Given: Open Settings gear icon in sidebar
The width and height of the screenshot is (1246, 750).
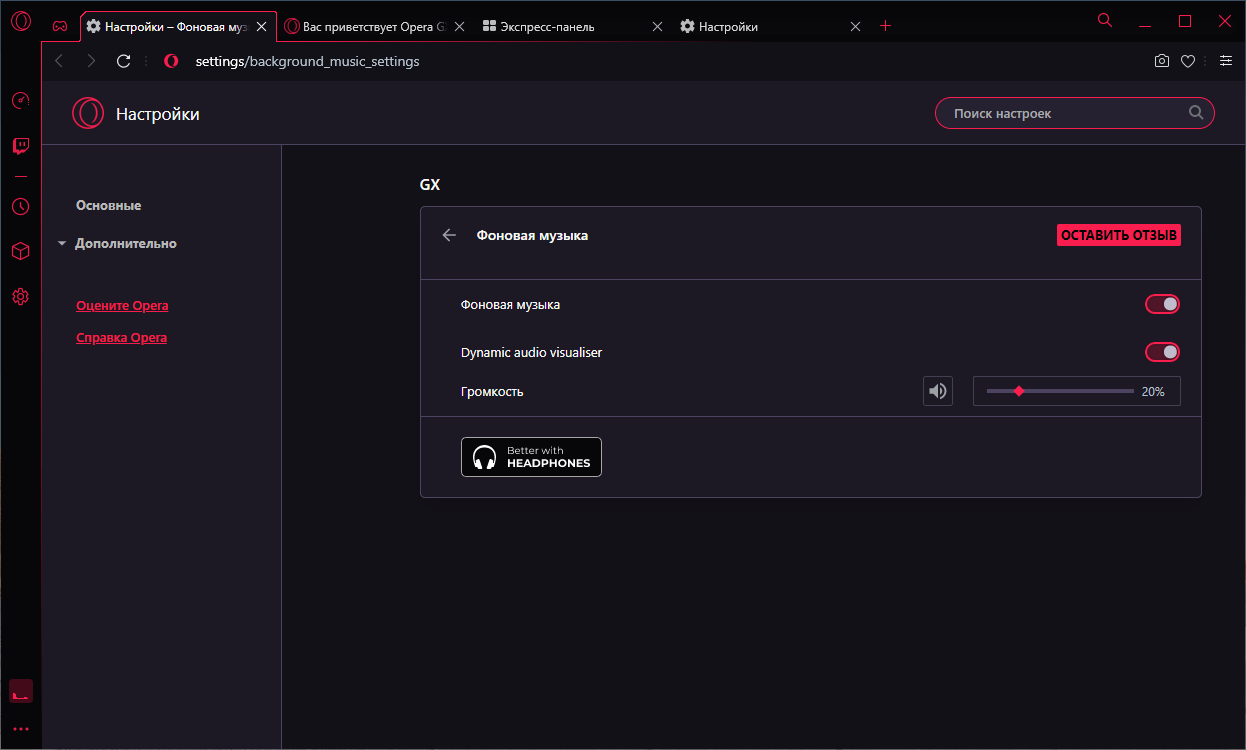Looking at the screenshot, I should 21,297.
